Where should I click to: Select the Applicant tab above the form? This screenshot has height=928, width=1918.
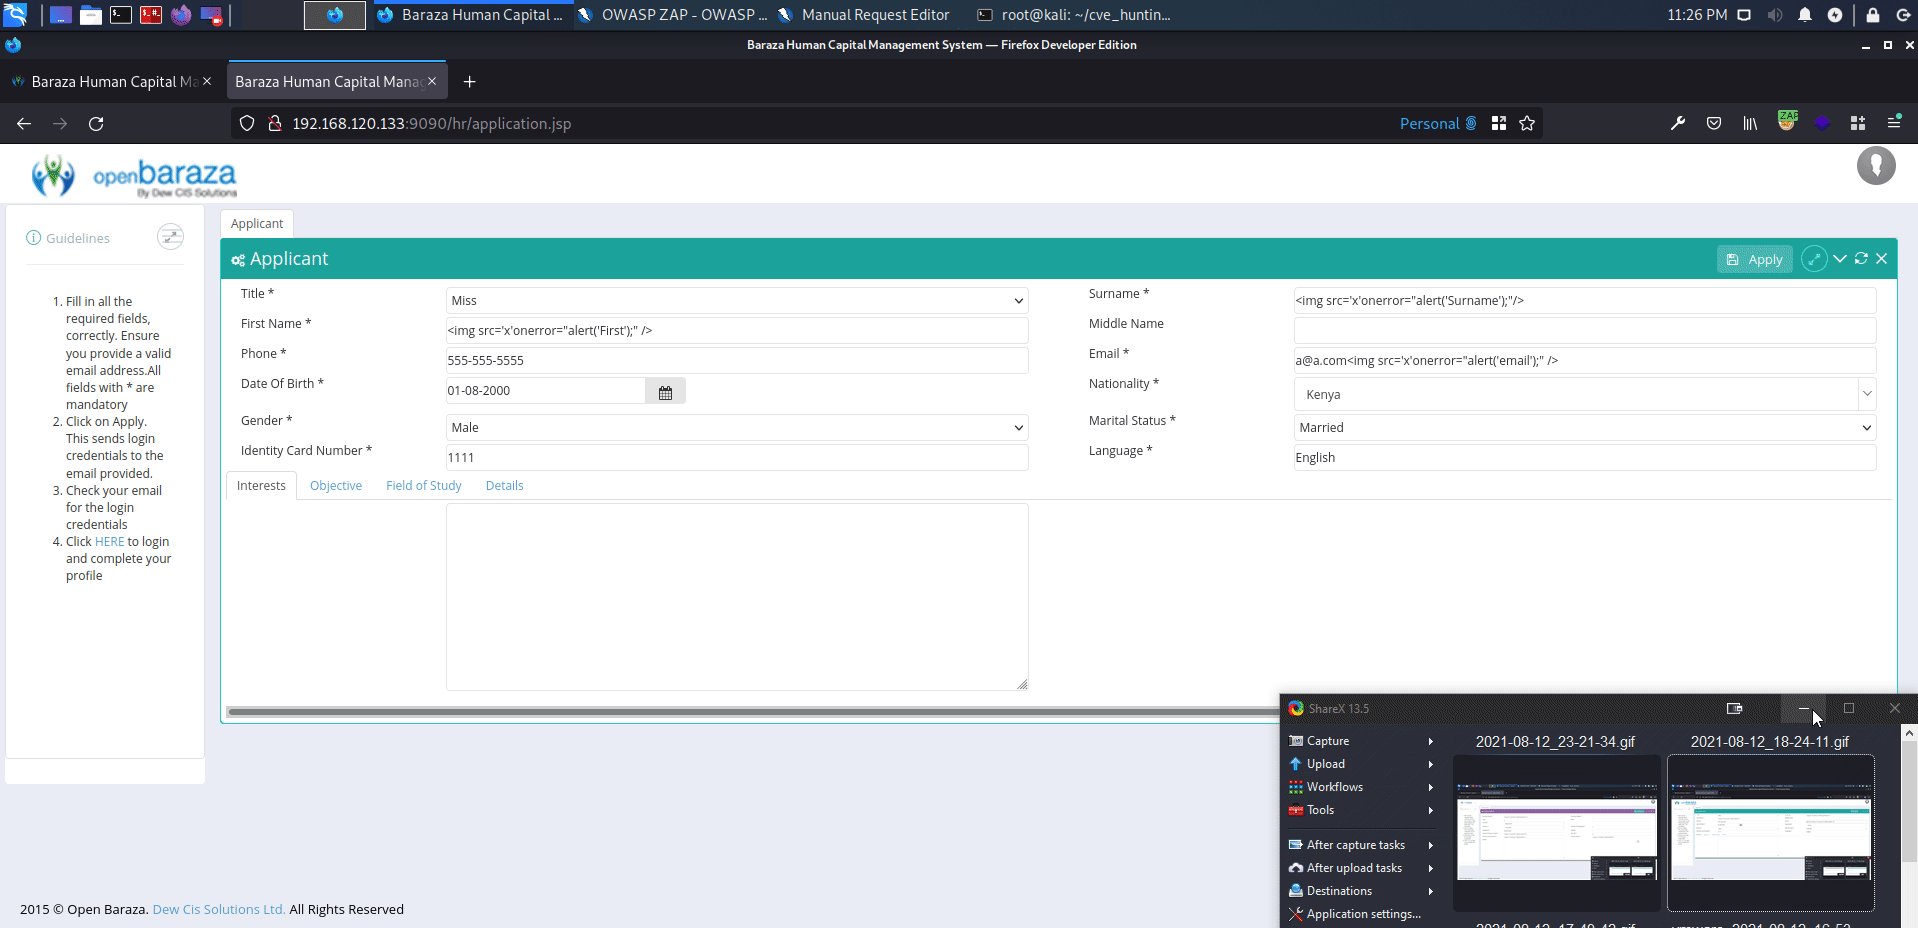pos(257,224)
